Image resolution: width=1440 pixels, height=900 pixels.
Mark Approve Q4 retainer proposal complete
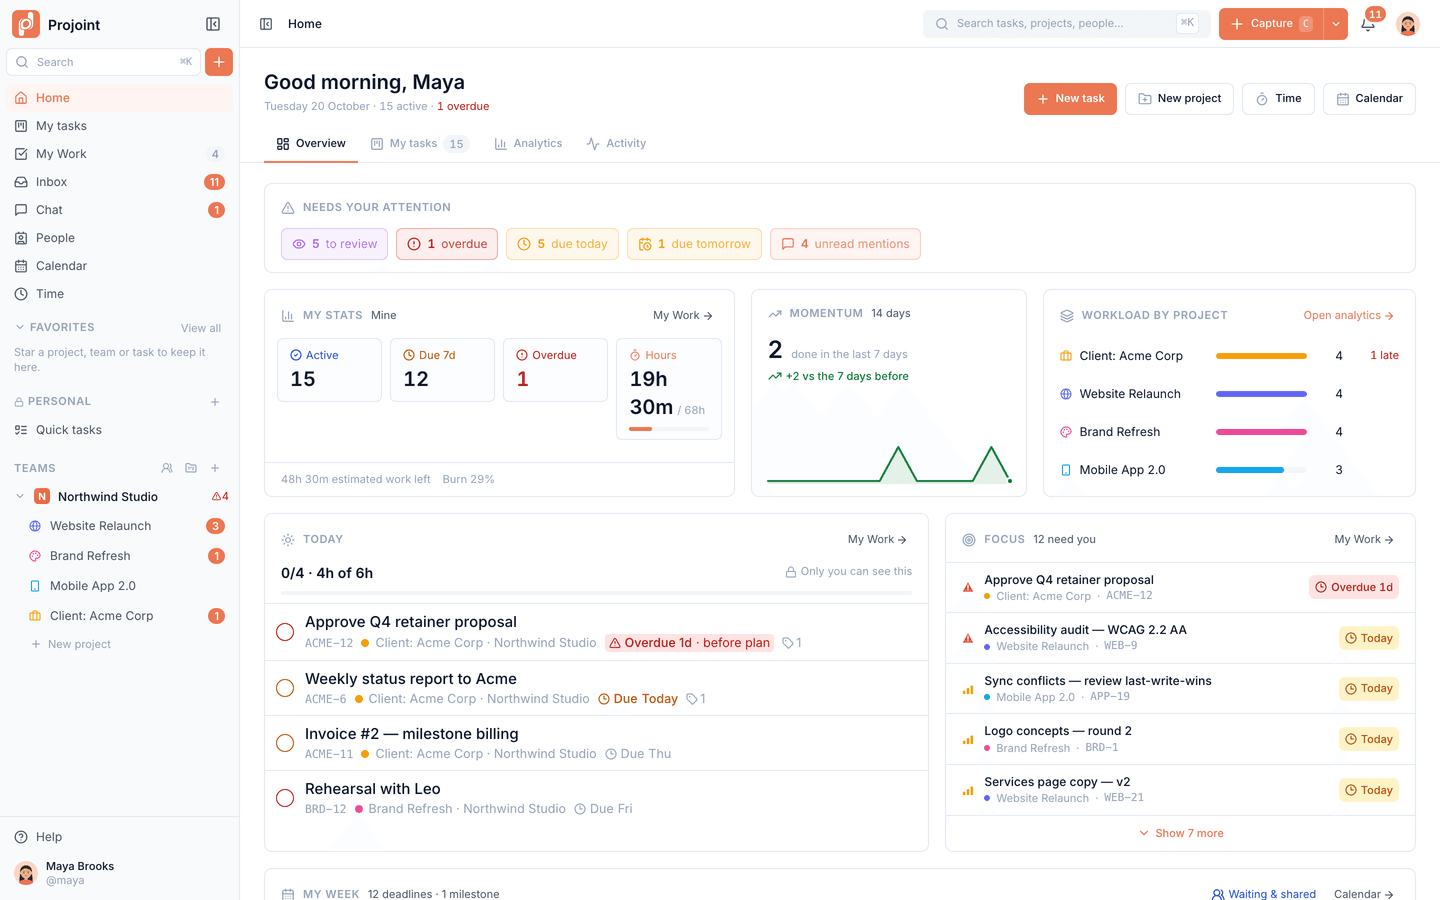pyautogui.click(x=285, y=632)
